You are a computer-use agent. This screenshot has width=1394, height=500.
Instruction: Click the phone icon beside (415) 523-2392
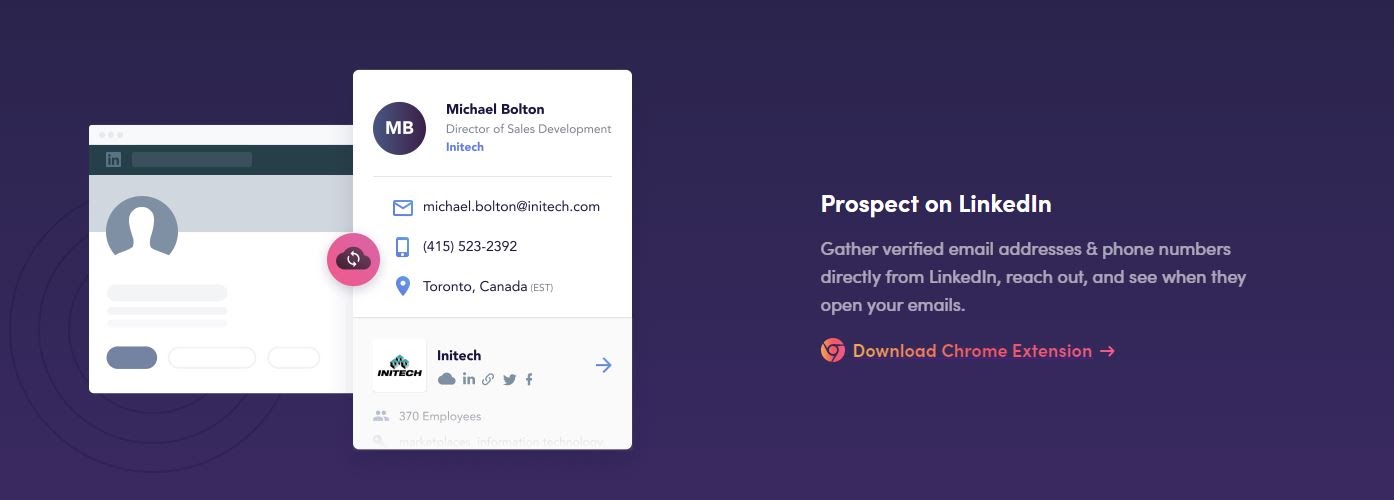tap(403, 247)
